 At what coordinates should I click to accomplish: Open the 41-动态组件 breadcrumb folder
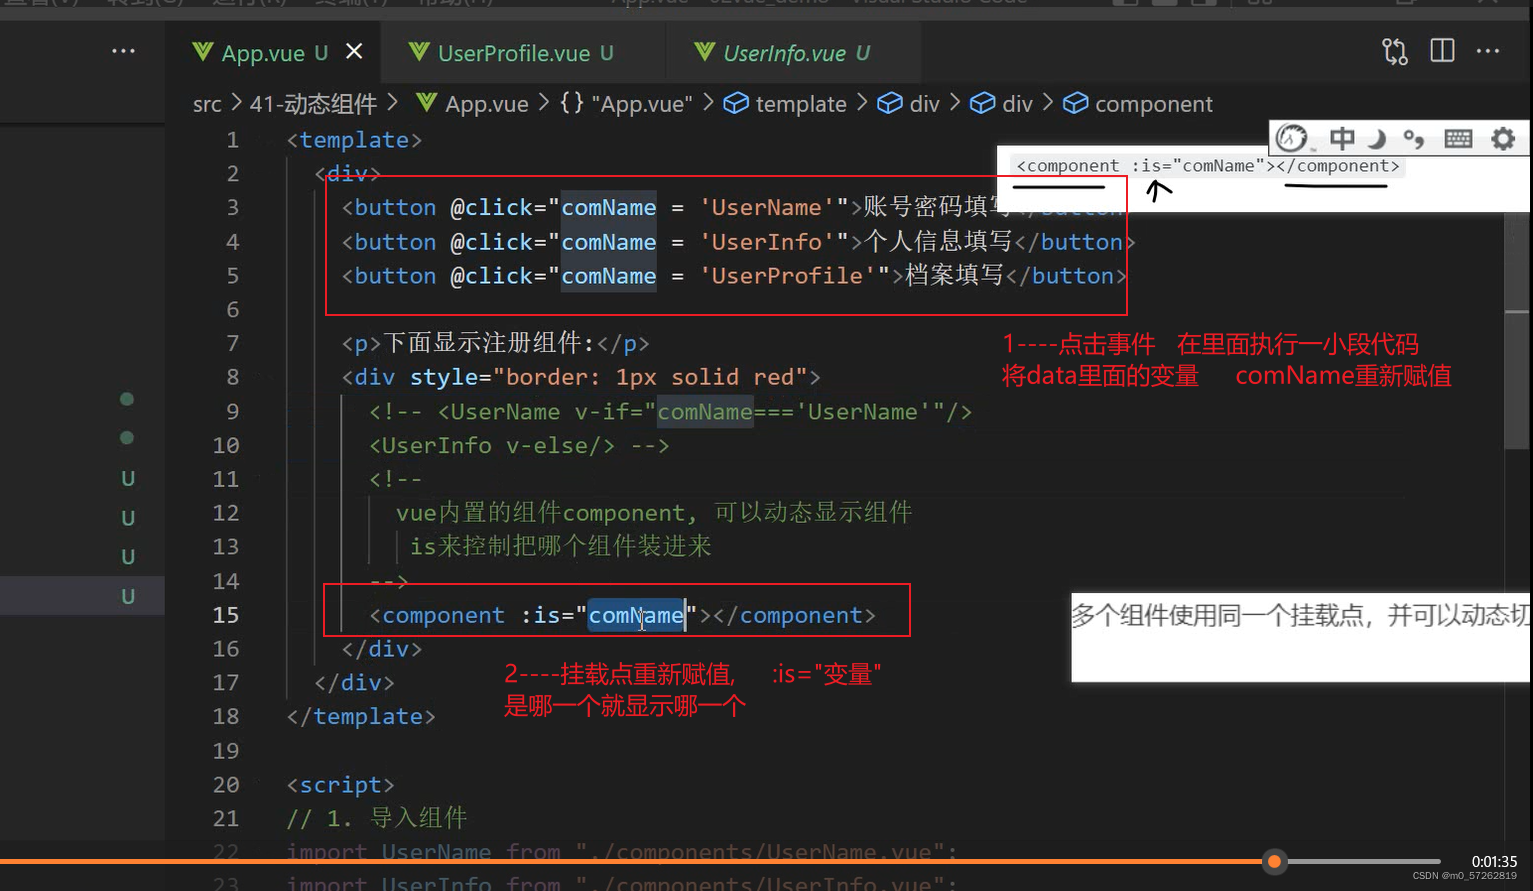[313, 104]
